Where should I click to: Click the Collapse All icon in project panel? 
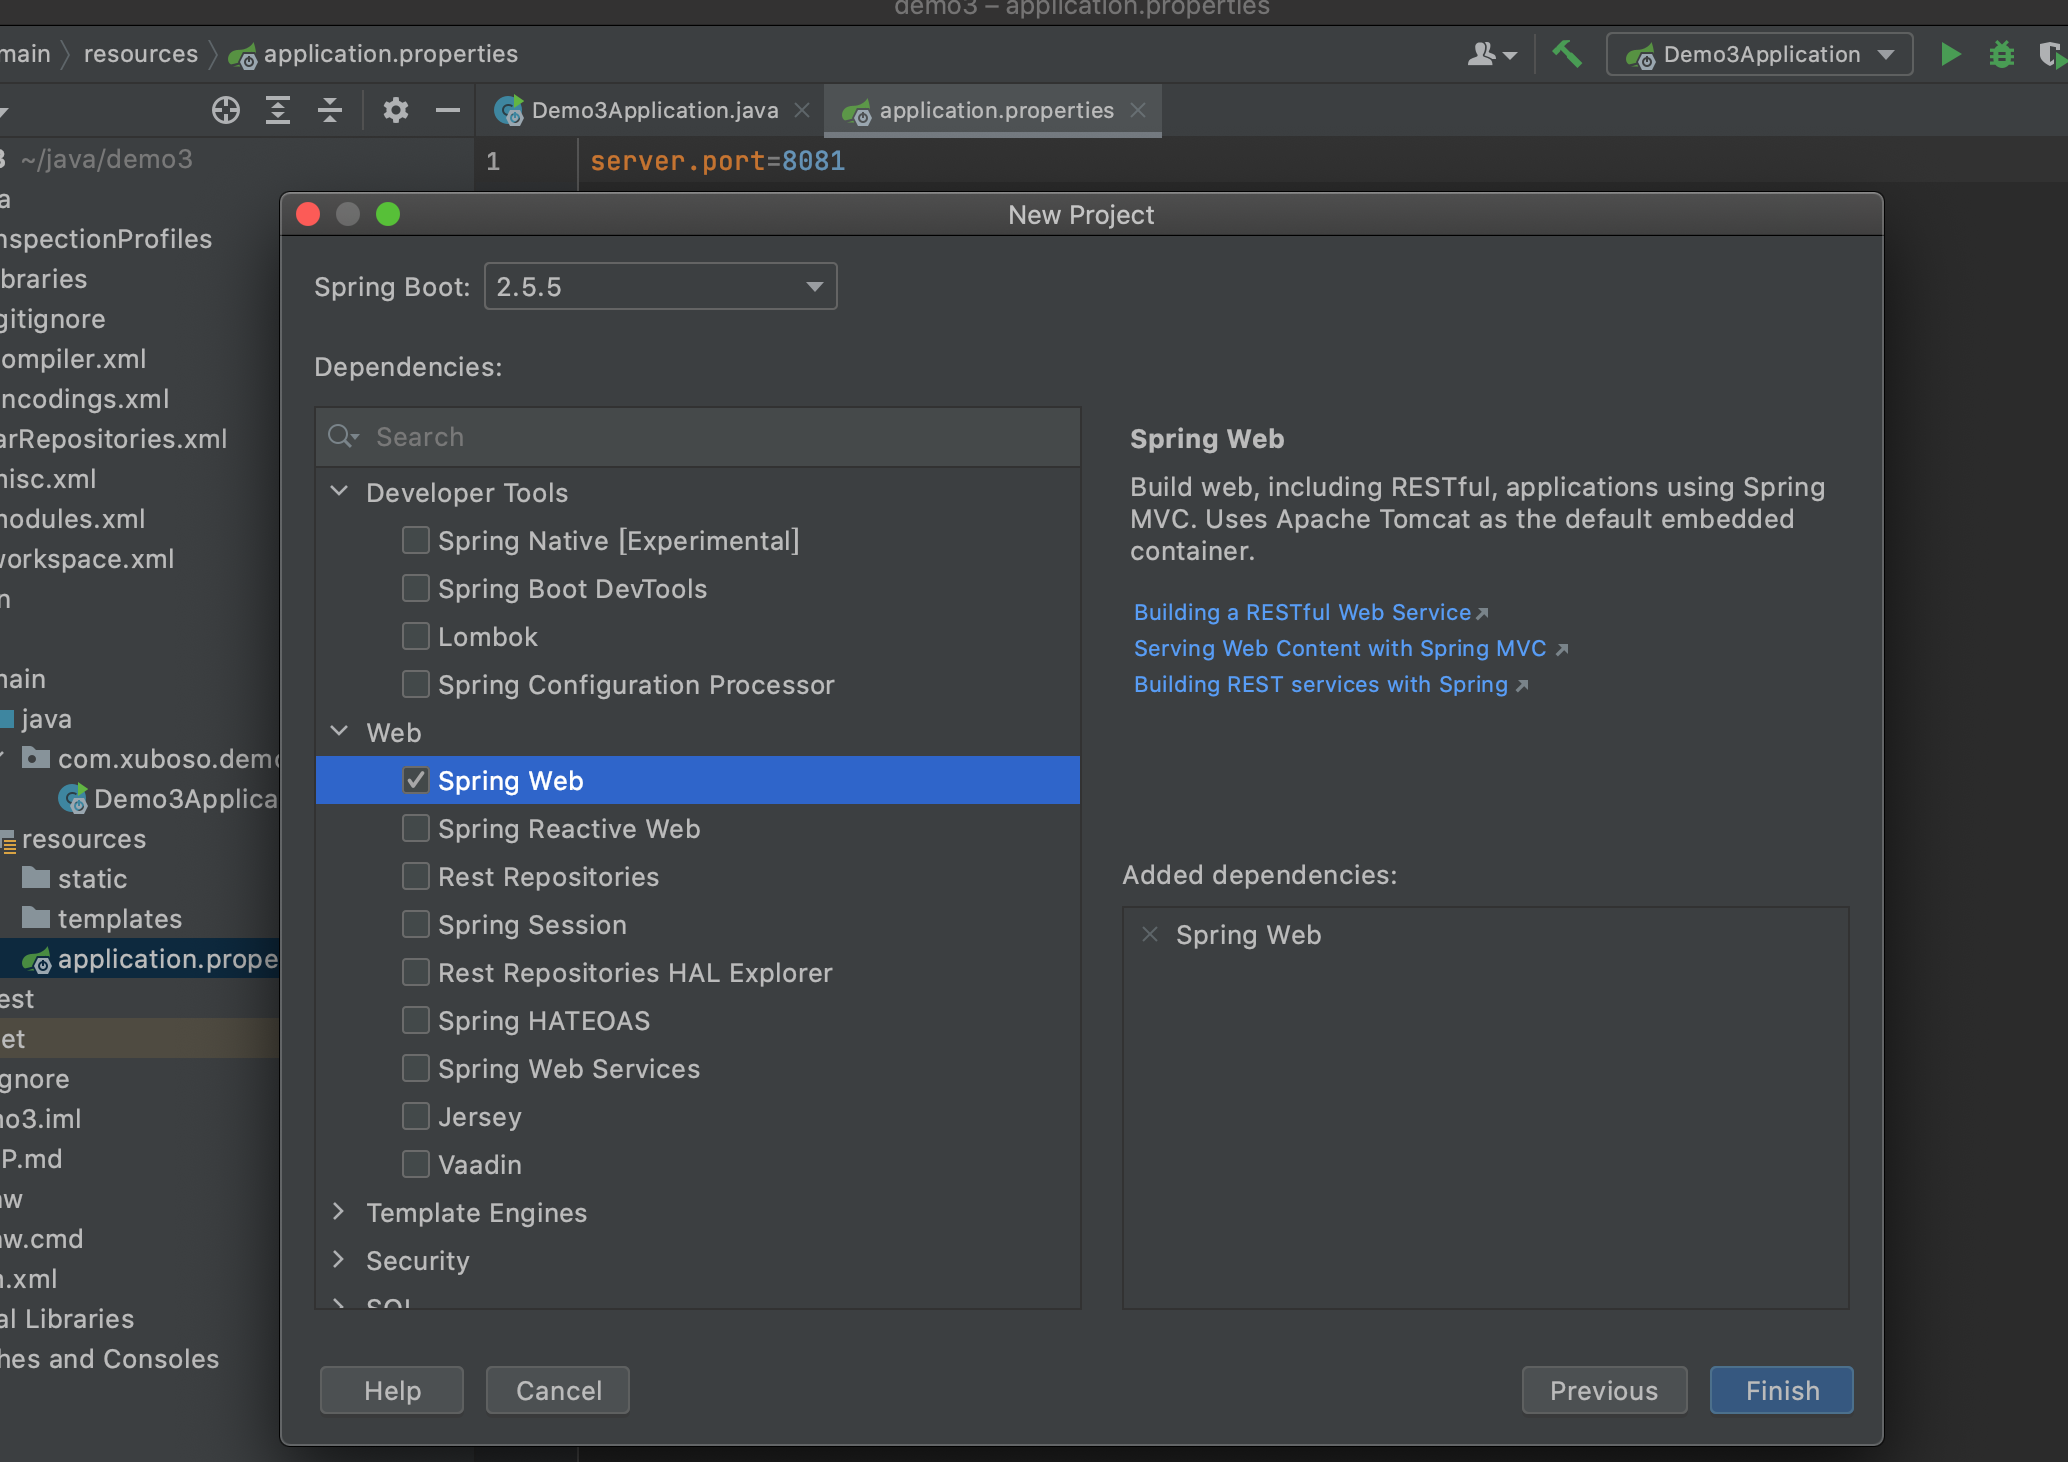point(330,110)
